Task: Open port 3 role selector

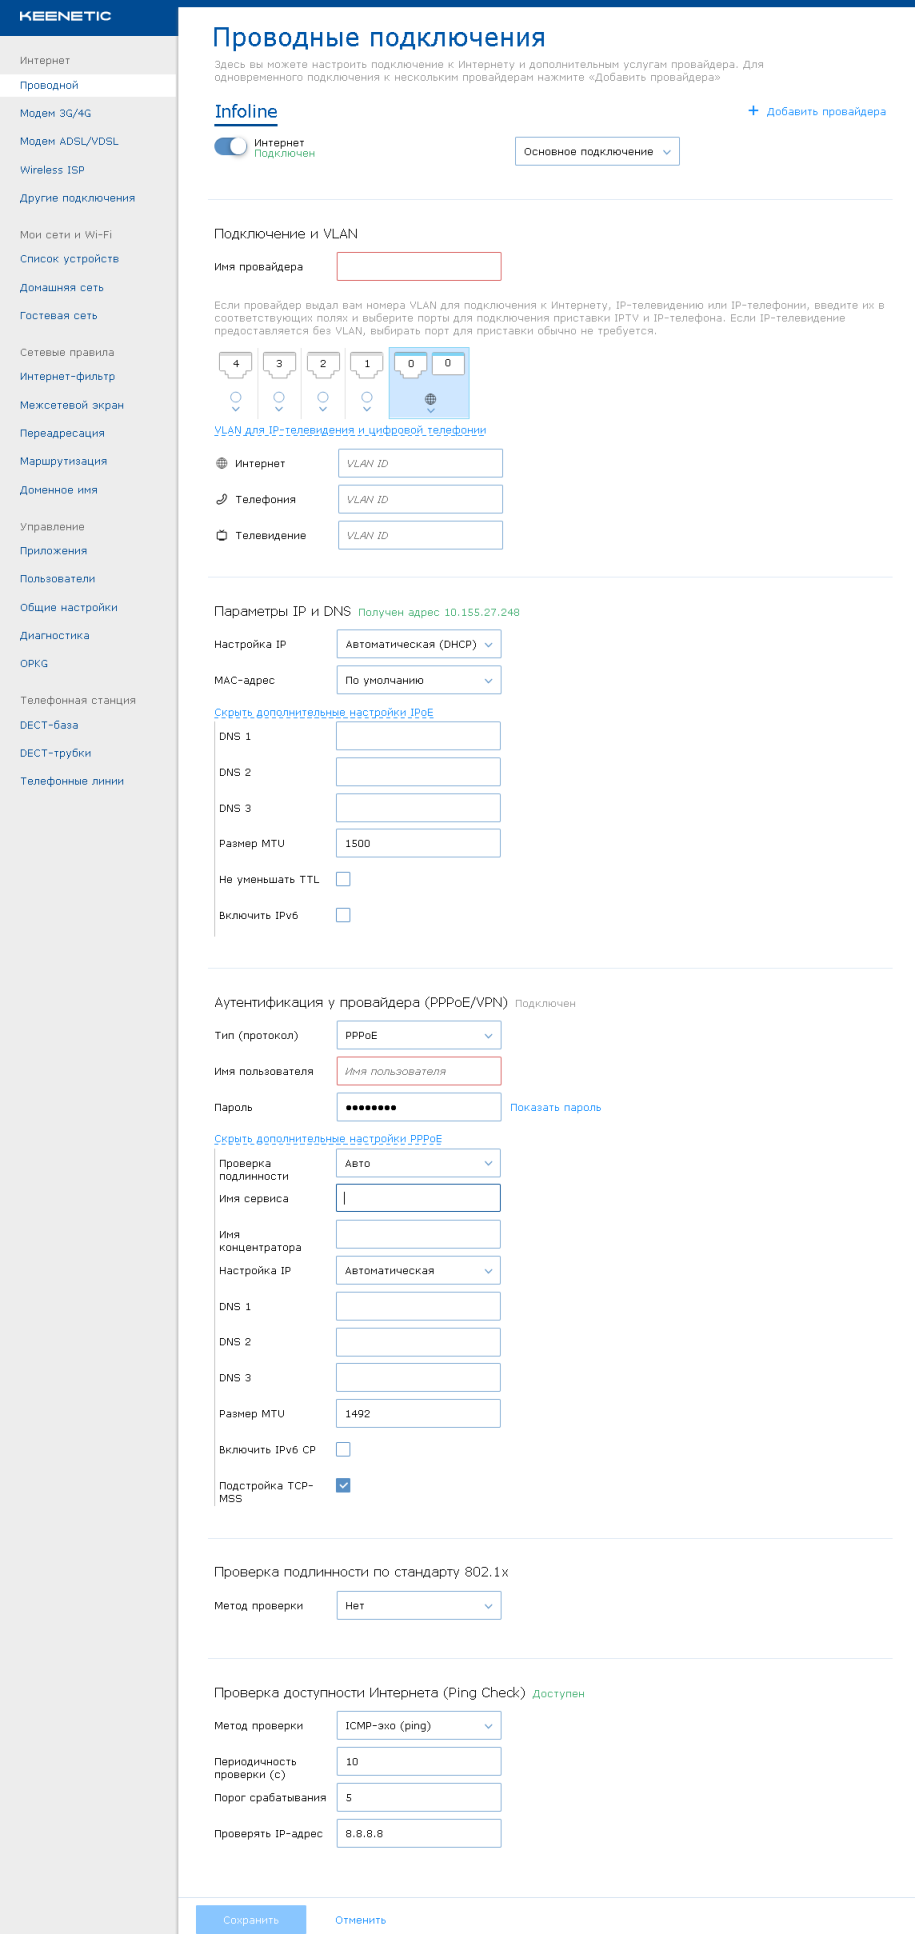Action: (279, 402)
